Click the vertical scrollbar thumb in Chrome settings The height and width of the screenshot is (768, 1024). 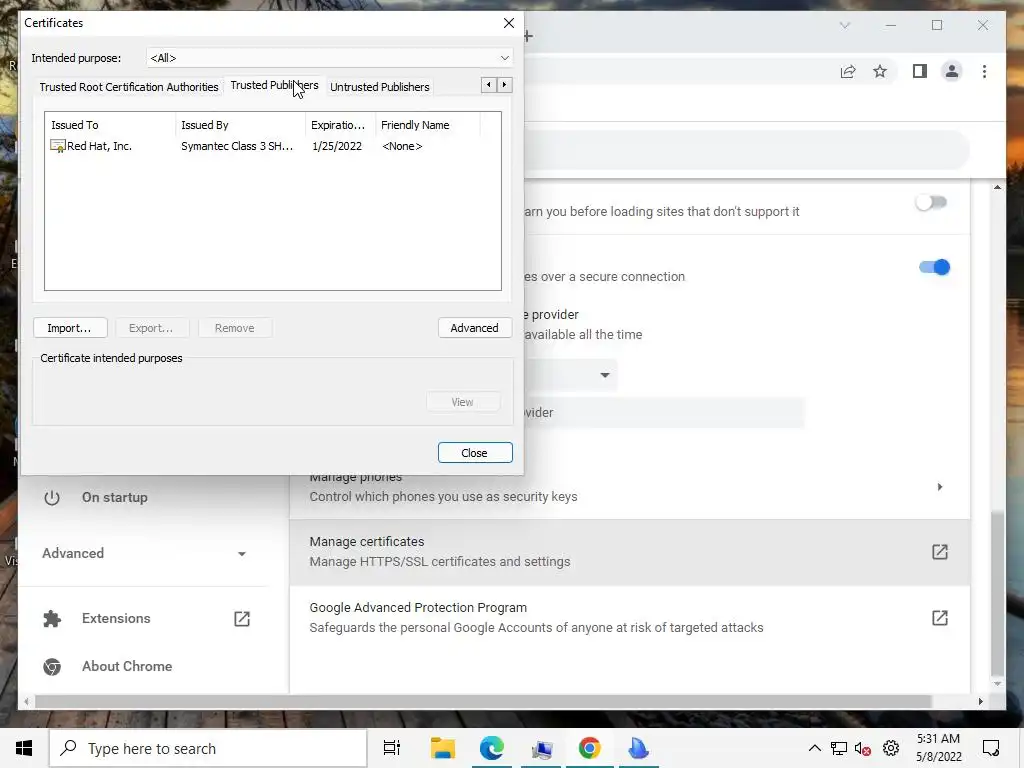(x=997, y=593)
